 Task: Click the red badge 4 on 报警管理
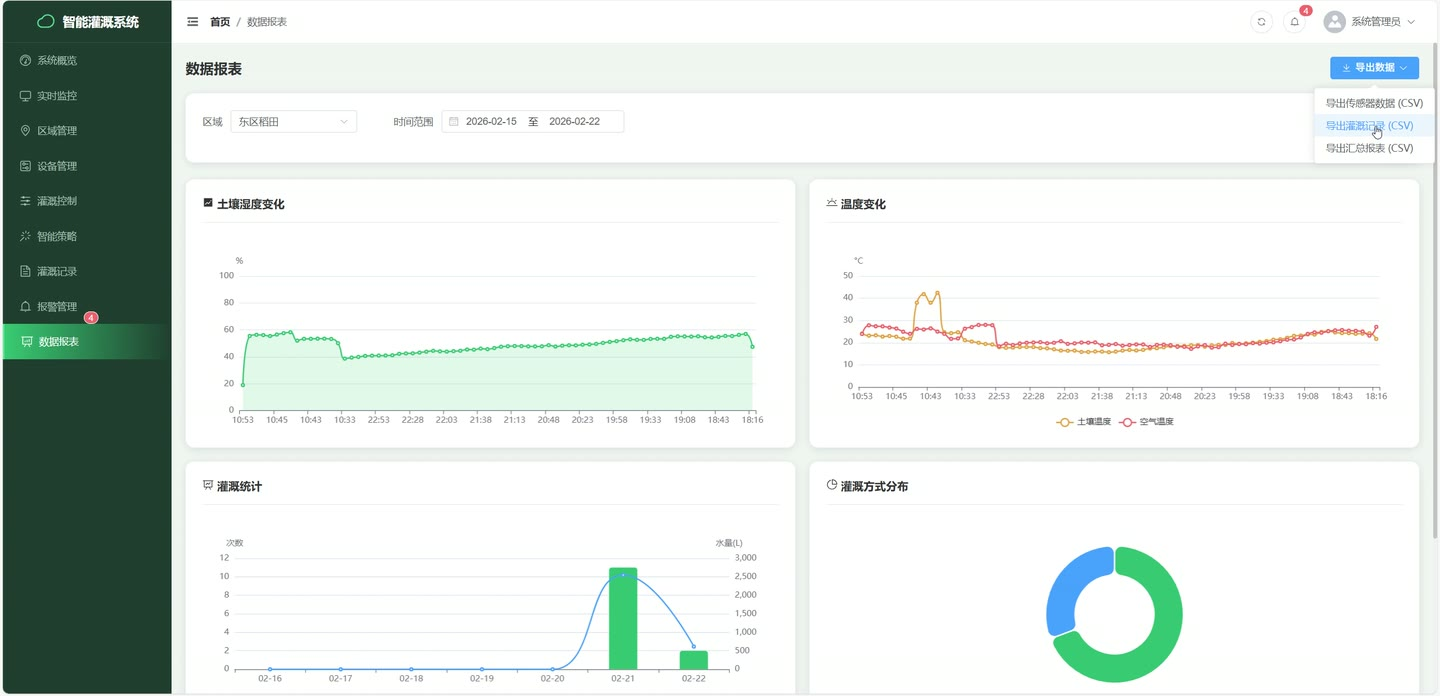91,318
